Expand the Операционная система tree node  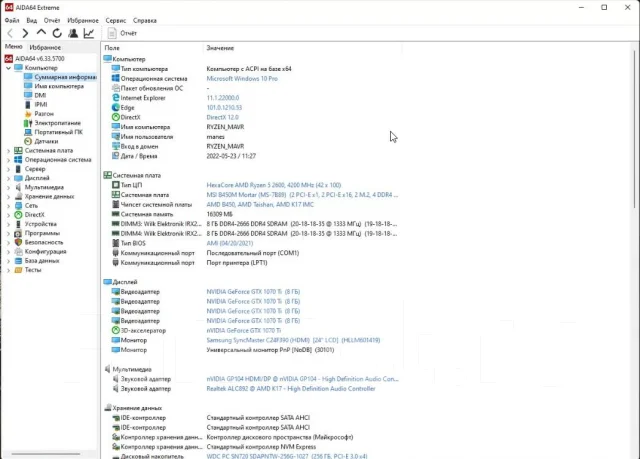tap(8, 160)
